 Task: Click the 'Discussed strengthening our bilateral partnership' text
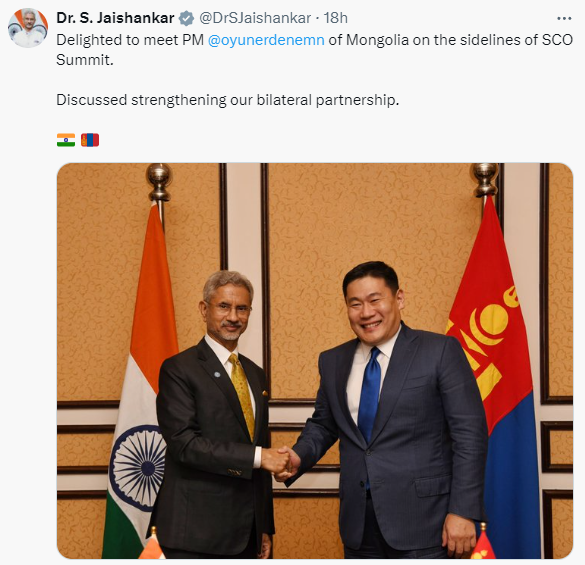click(228, 100)
